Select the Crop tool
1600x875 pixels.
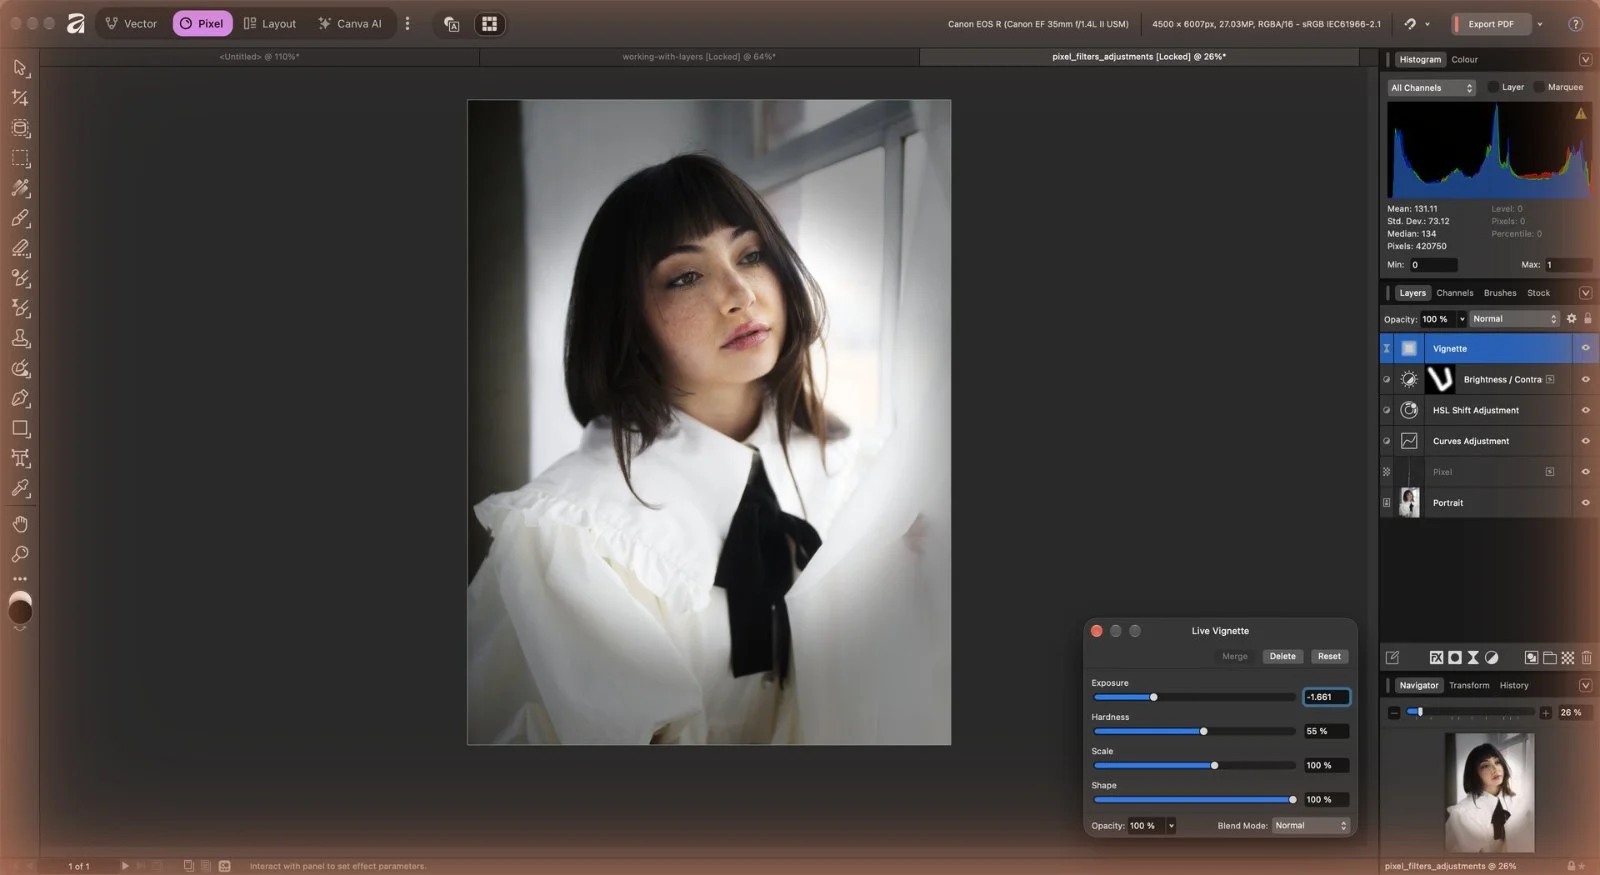coord(20,98)
